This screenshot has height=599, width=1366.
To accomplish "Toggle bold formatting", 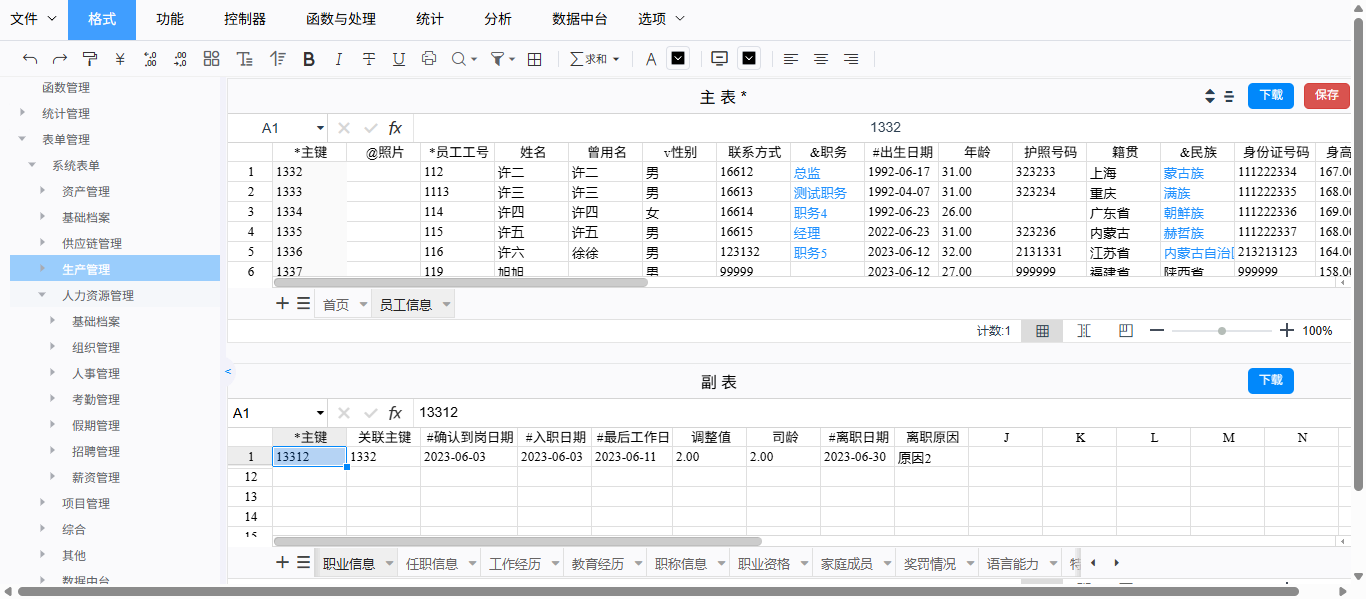I will 309,59.
